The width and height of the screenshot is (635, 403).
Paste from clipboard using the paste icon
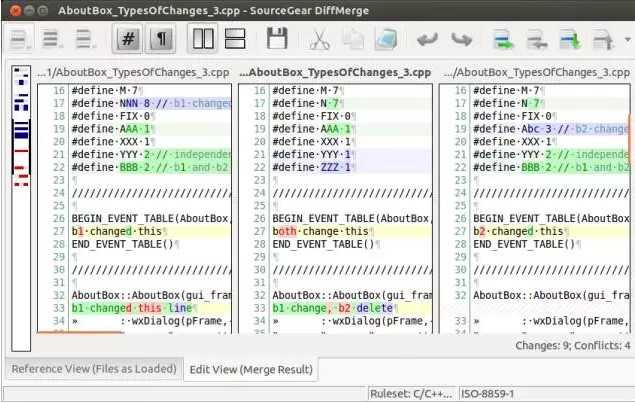386,40
